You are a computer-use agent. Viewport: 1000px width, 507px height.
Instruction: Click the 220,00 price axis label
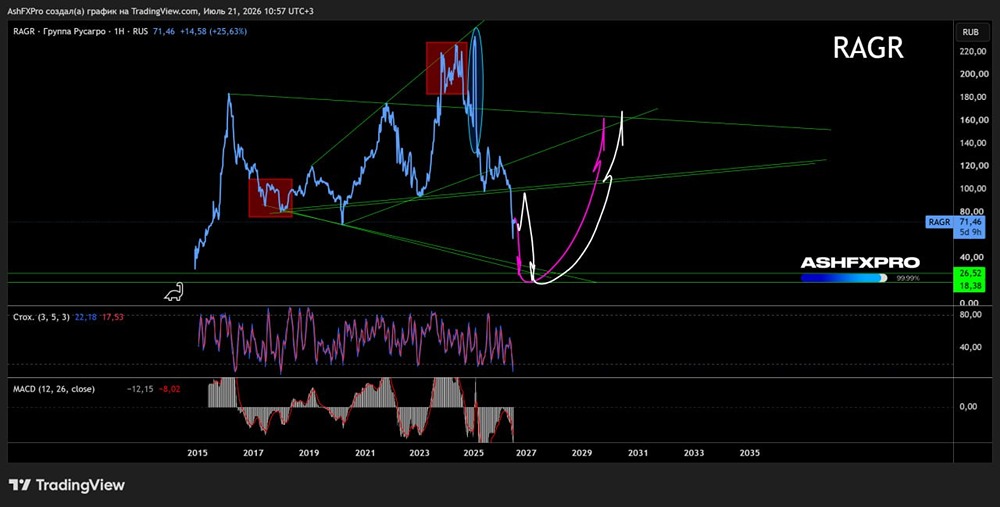point(972,51)
